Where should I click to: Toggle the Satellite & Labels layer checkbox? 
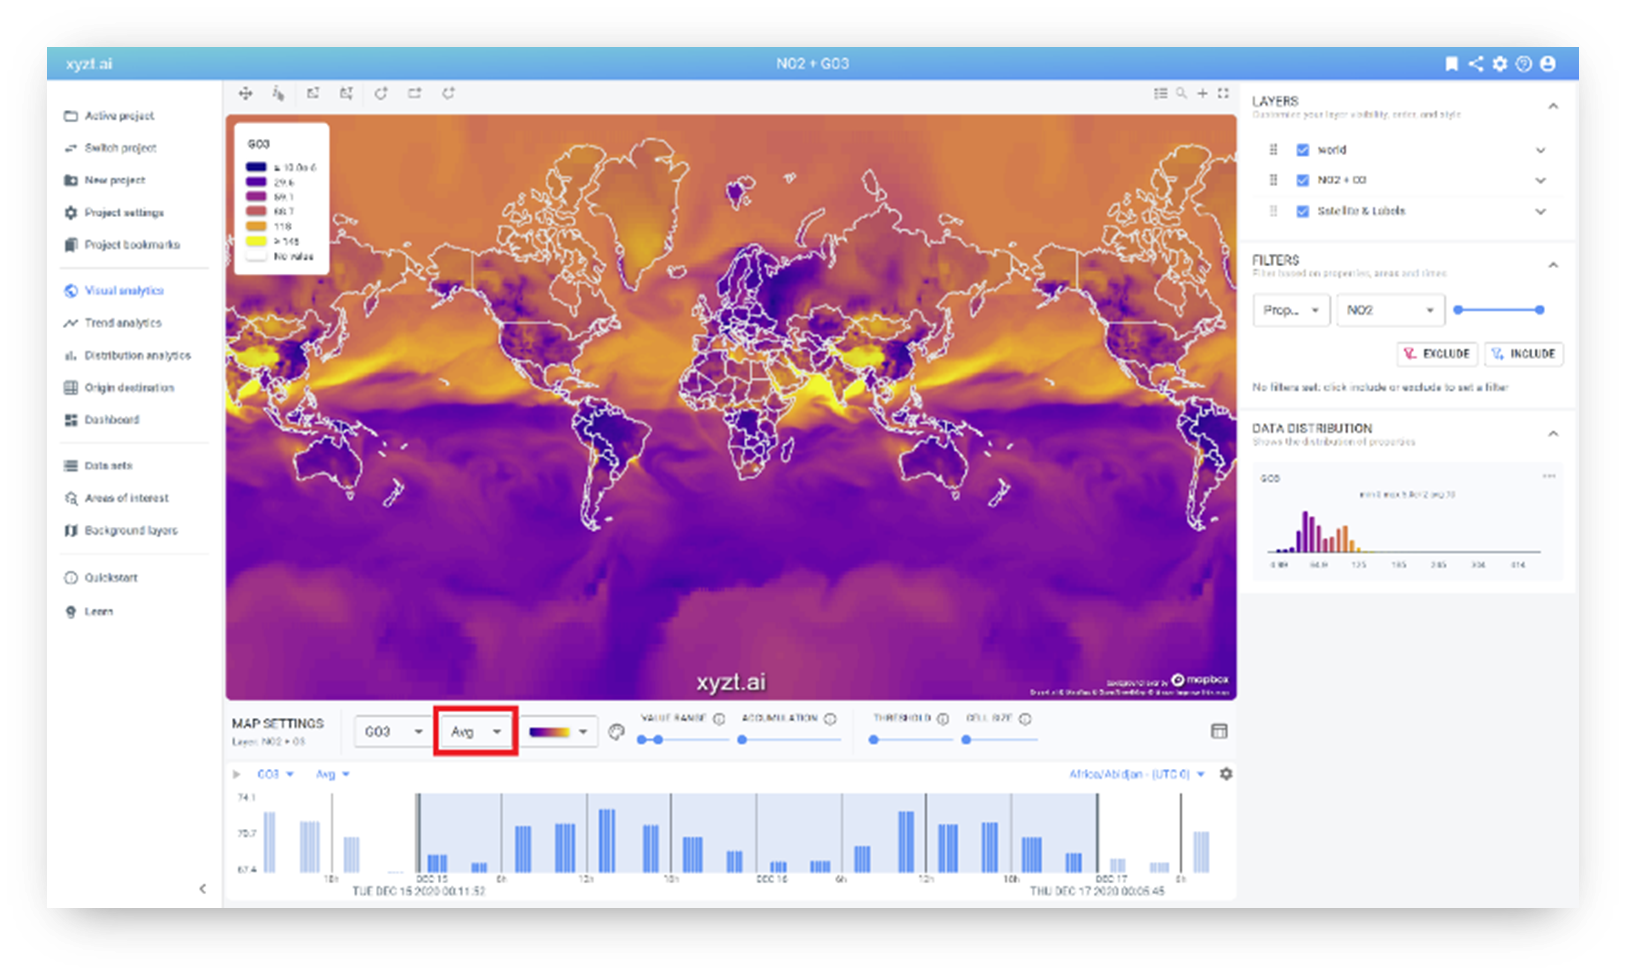click(x=1302, y=211)
